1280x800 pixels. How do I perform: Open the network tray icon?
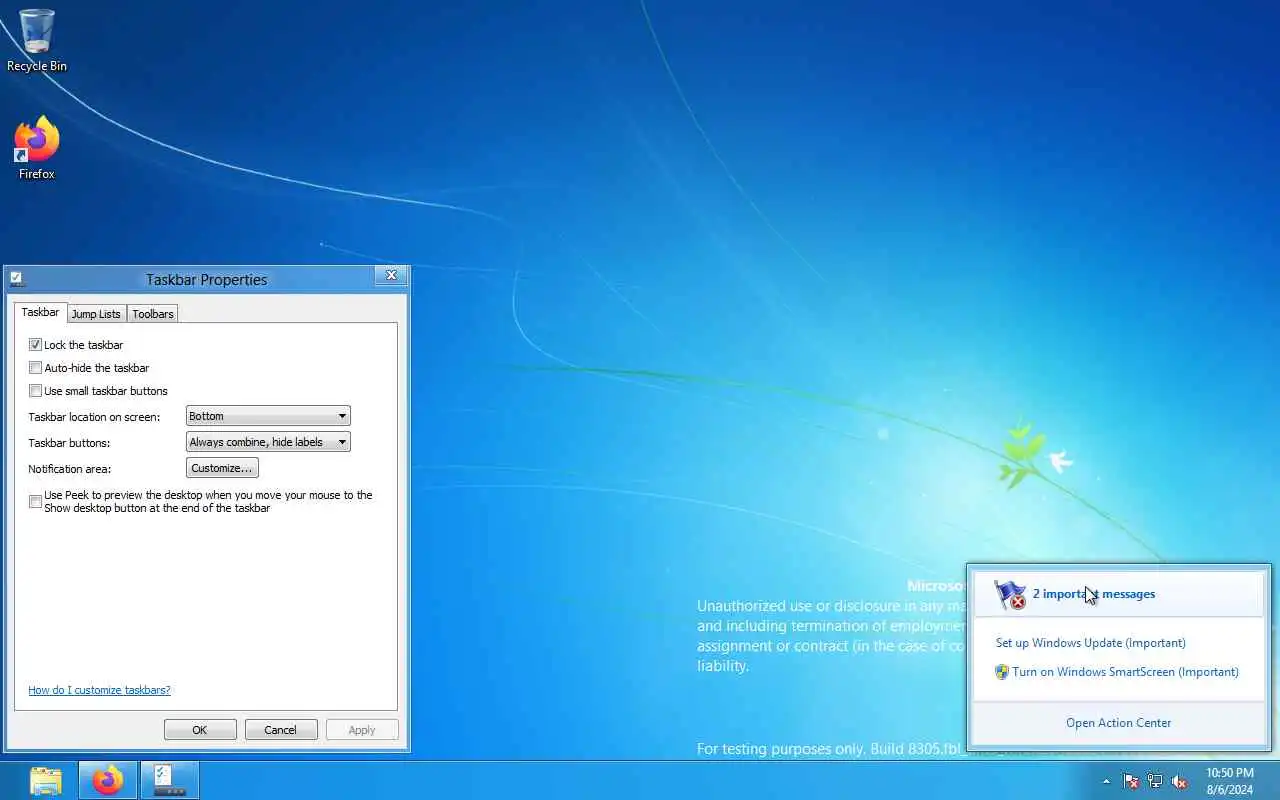pos(1155,781)
